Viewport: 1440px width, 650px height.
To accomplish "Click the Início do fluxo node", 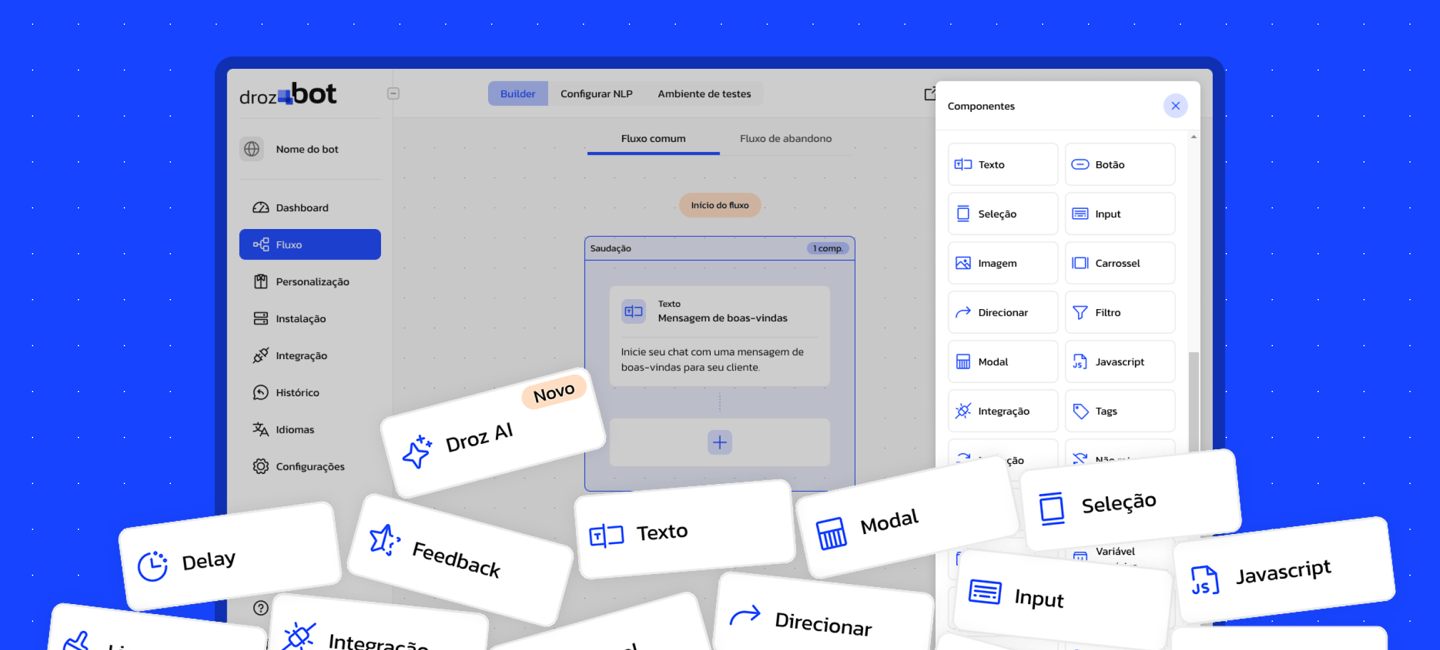I will pyautogui.click(x=720, y=206).
